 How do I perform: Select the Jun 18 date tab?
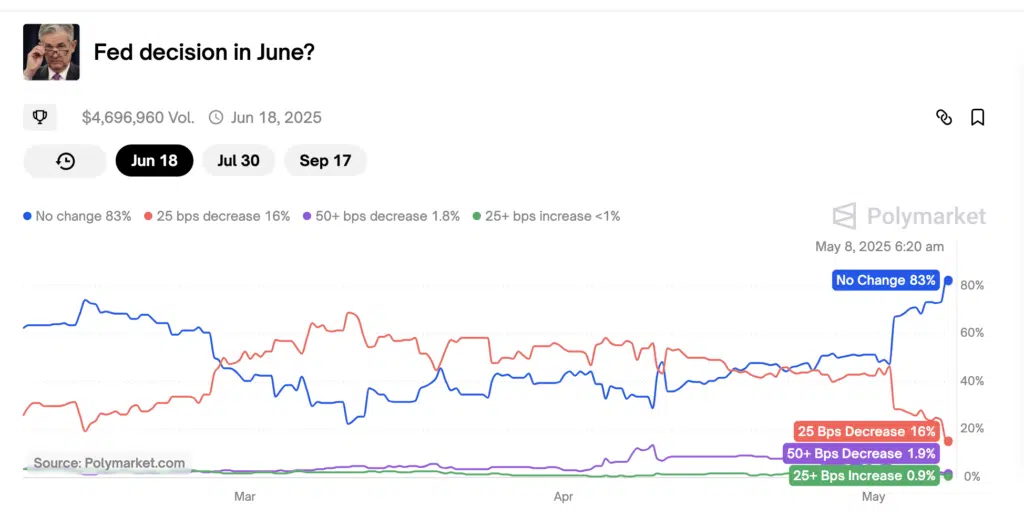pyautogui.click(x=154, y=161)
